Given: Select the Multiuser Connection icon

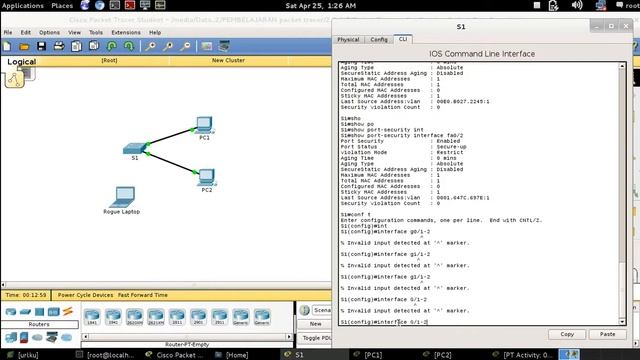Looking at the screenshot, I should 66,338.
